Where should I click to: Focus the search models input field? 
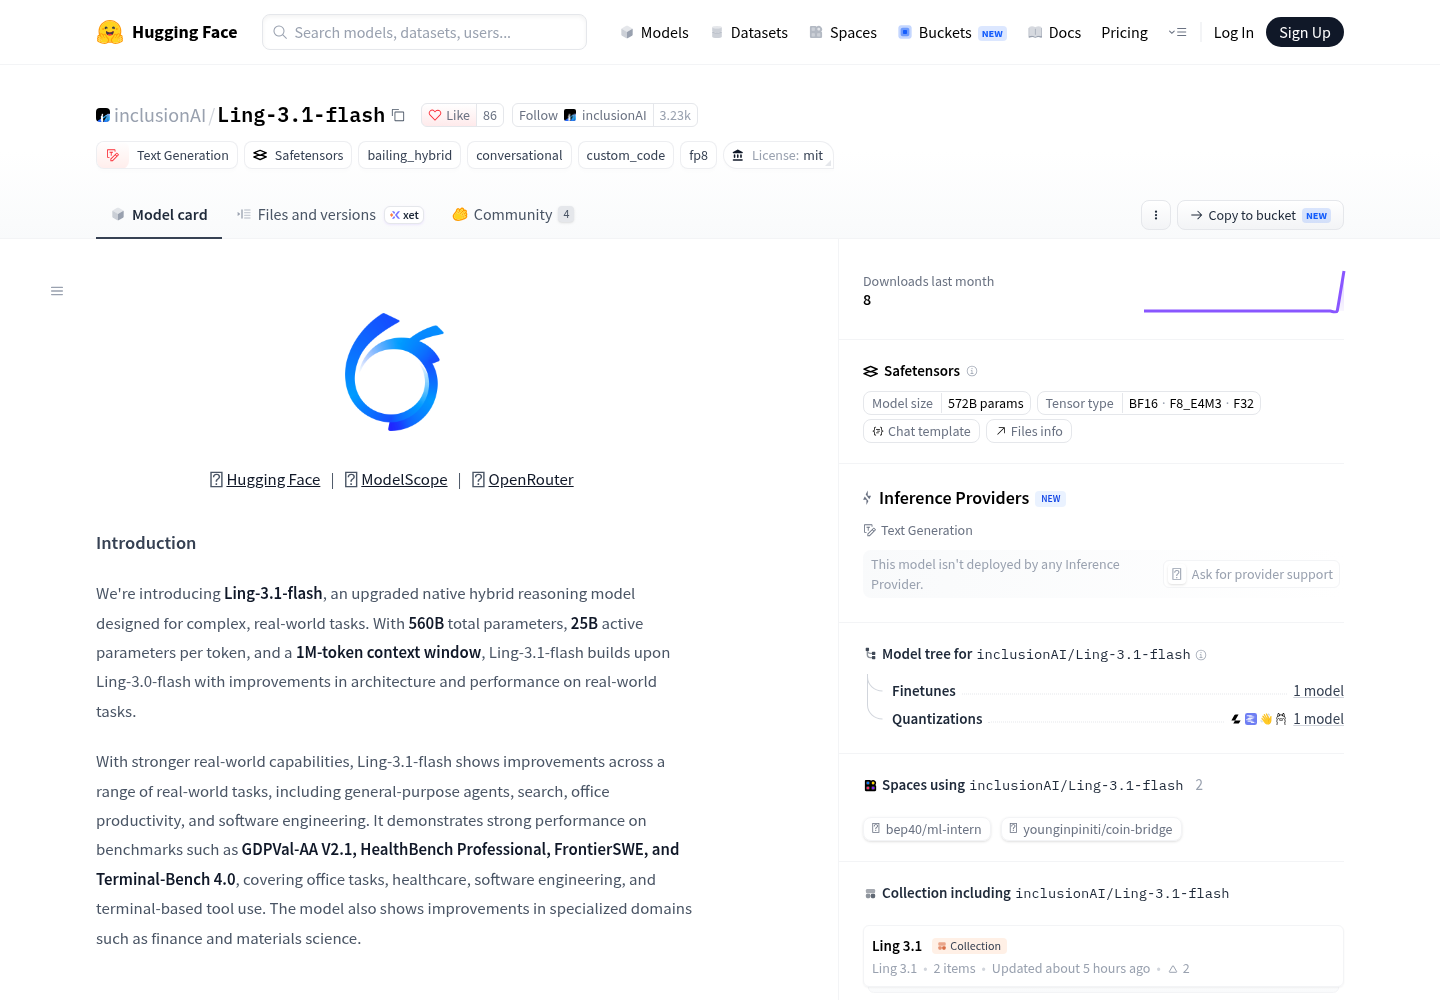[424, 32]
